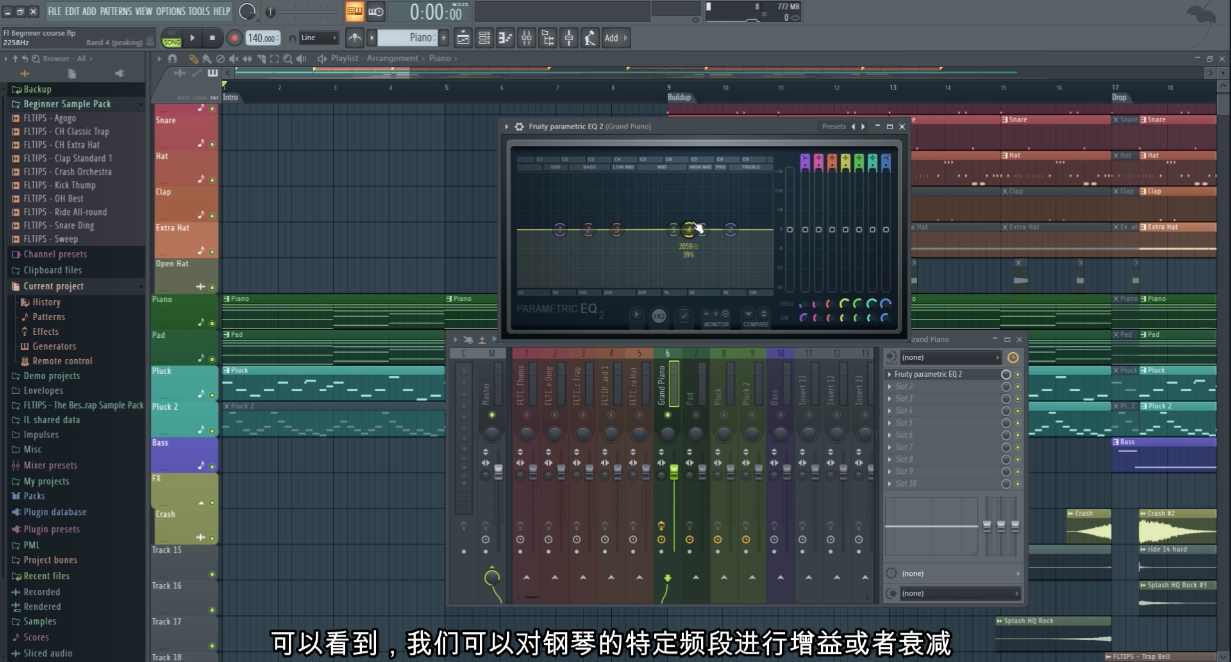Open the snap Line dropdown
1231x662 pixels.
tap(318, 38)
